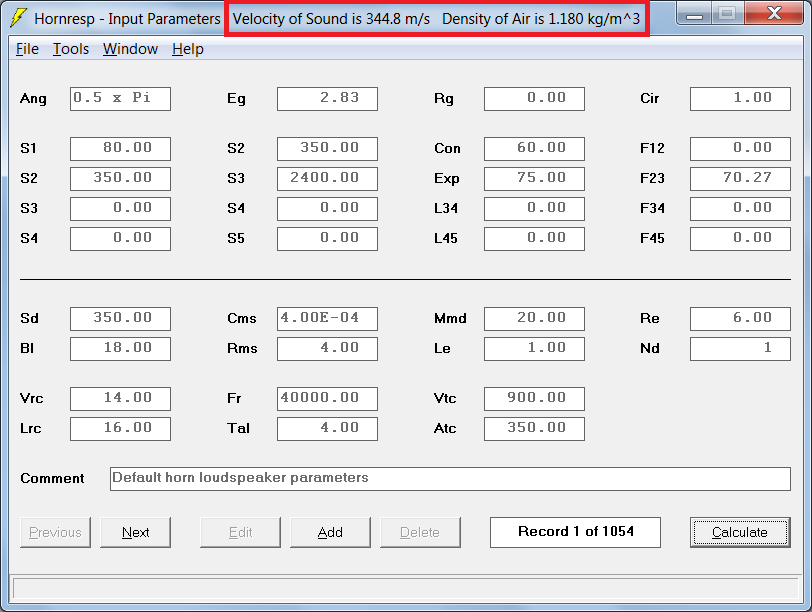Click the Tal field with 4.00

tap(327, 429)
